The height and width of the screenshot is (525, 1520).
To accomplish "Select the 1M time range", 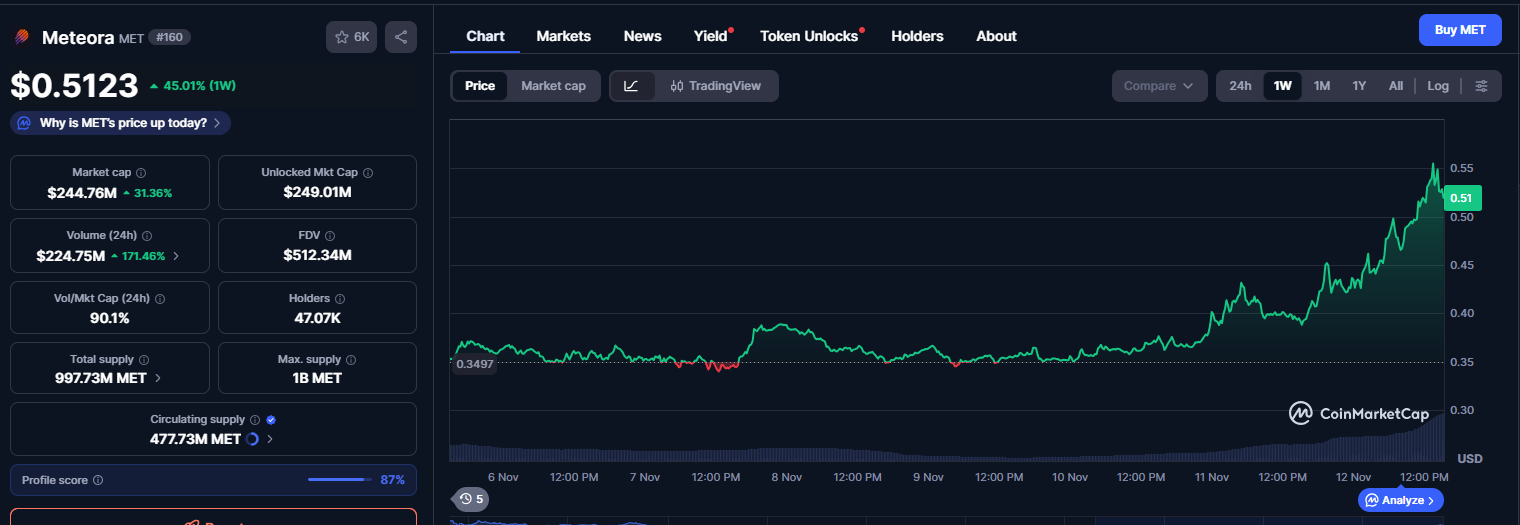I will click(1321, 86).
